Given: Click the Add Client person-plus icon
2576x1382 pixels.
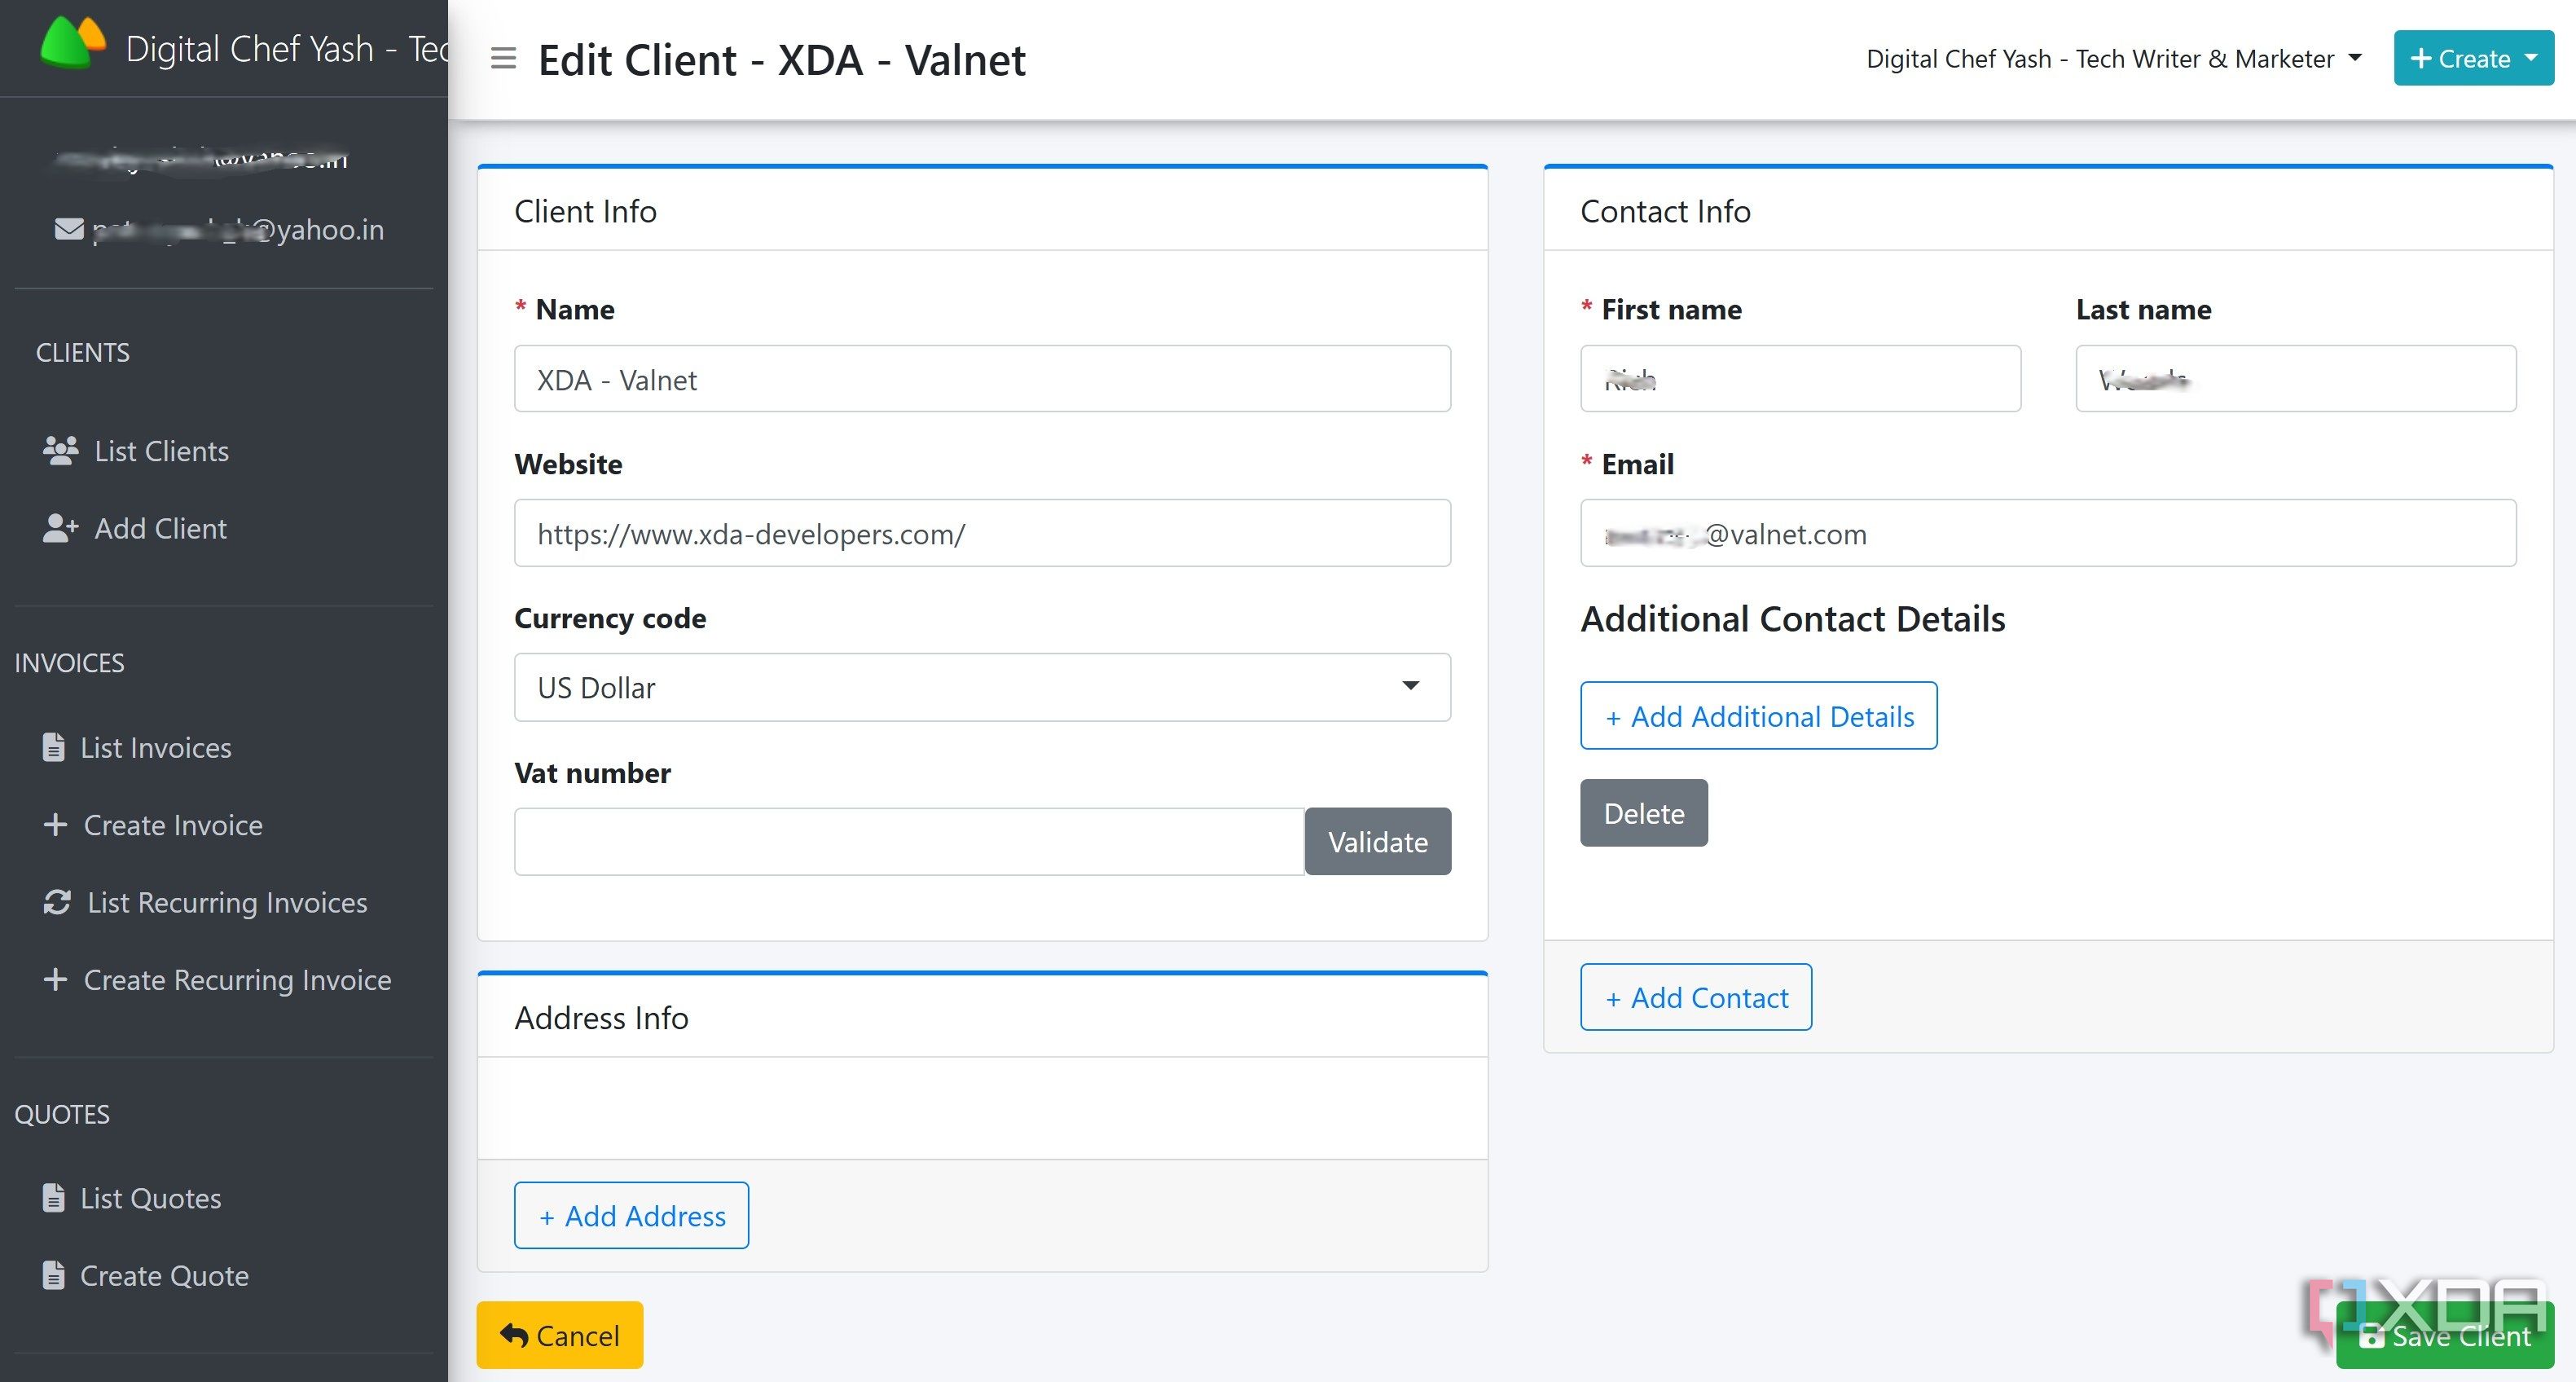Looking at the screenshot, I should (60, 528).
